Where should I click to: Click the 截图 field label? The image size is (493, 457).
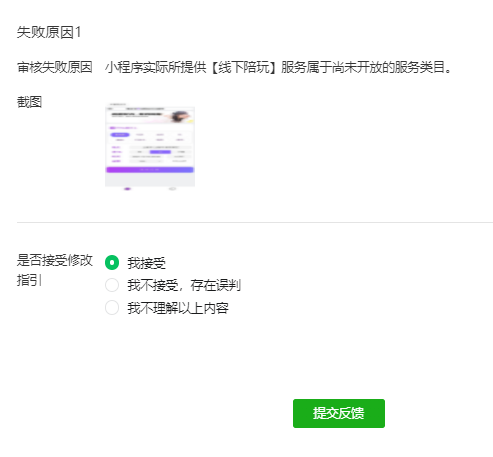click(29, 102)
